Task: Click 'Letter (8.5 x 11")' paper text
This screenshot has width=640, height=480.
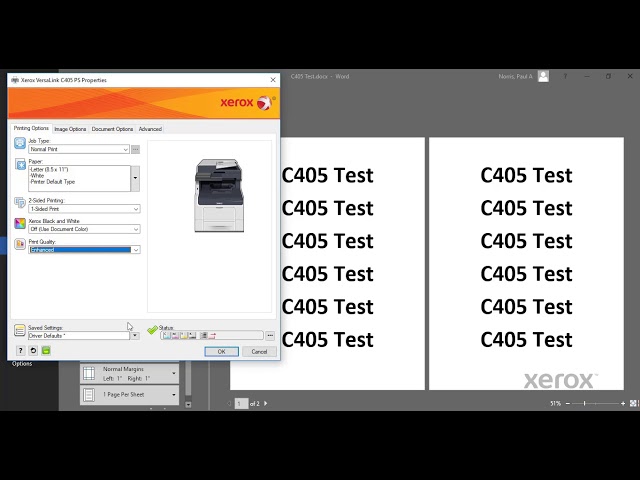Action: pyautogui.click(x=49, y=169)
